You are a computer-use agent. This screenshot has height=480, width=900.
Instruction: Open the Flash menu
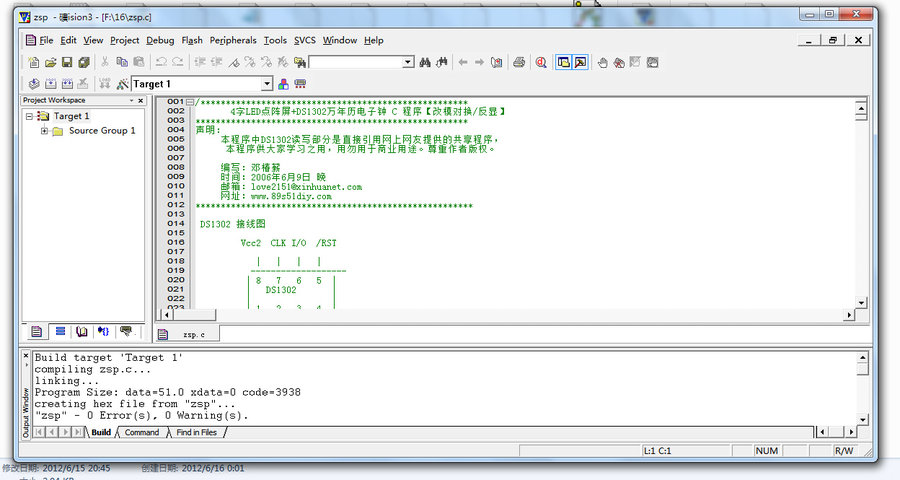pos(192,40)
